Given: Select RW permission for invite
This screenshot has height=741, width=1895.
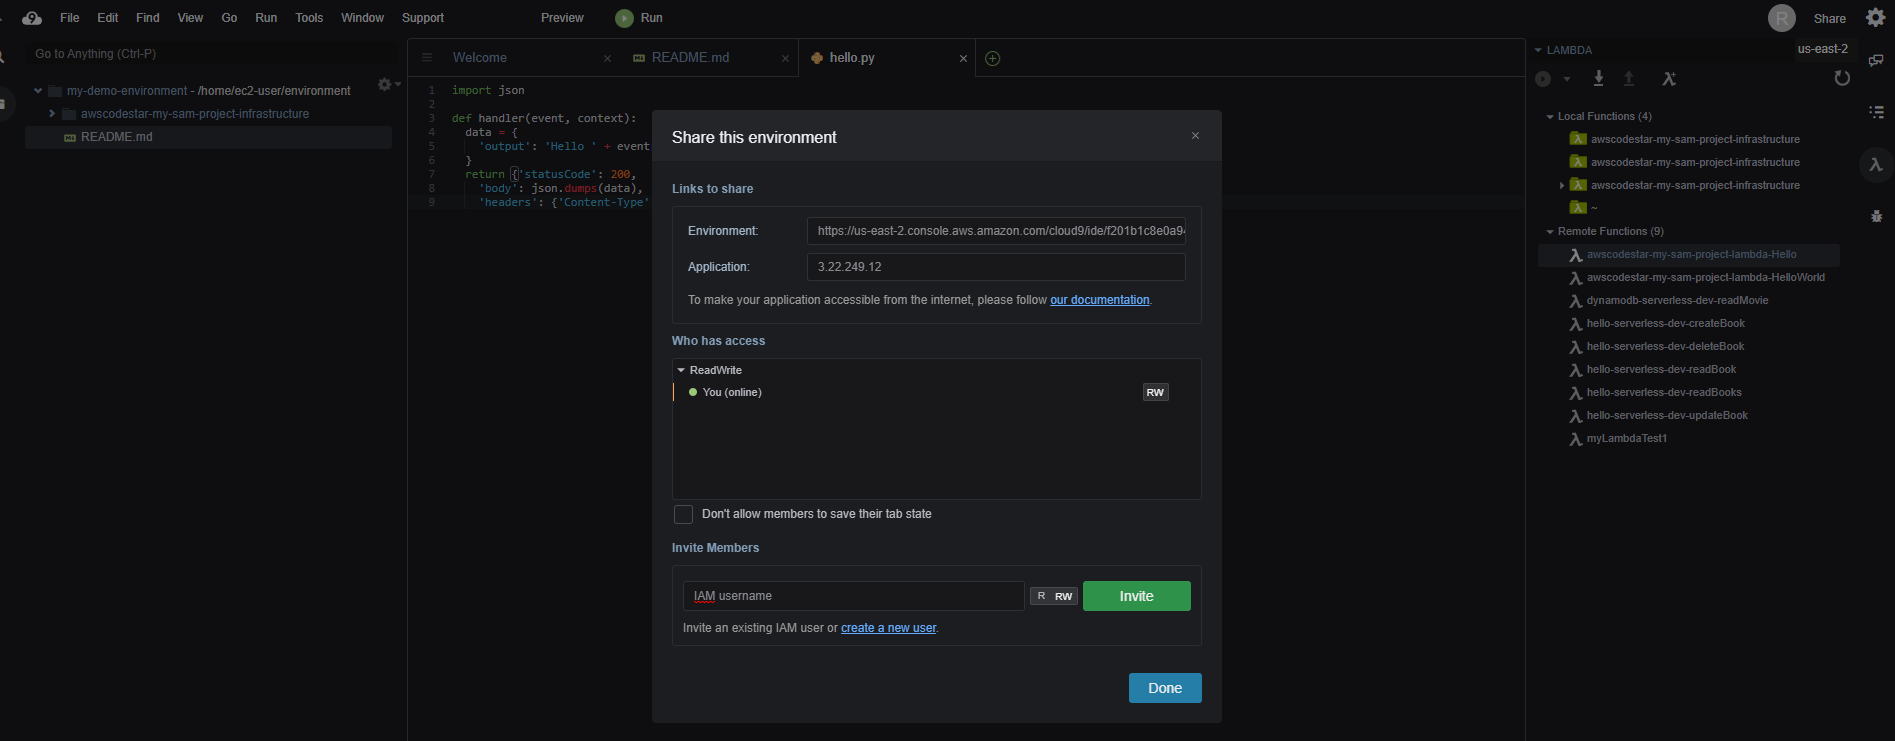Looking at the screenshot, I should [x=1063, y=596].
